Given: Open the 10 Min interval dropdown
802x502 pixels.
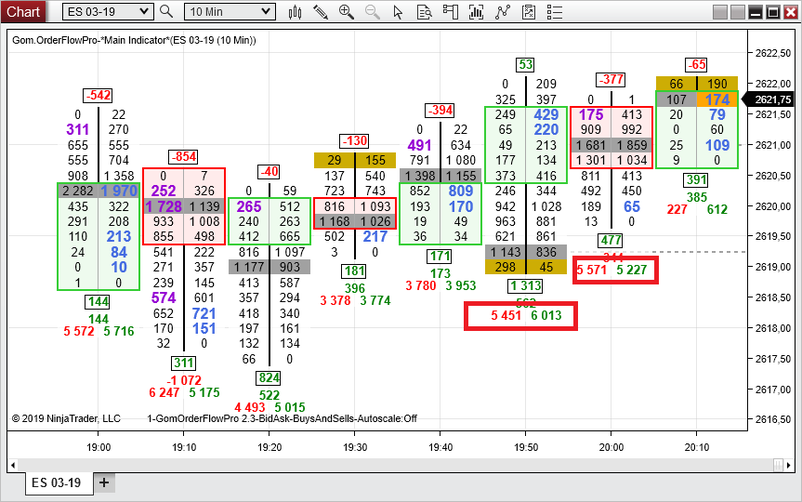Looking at the screenshot, I should point(230,12).
